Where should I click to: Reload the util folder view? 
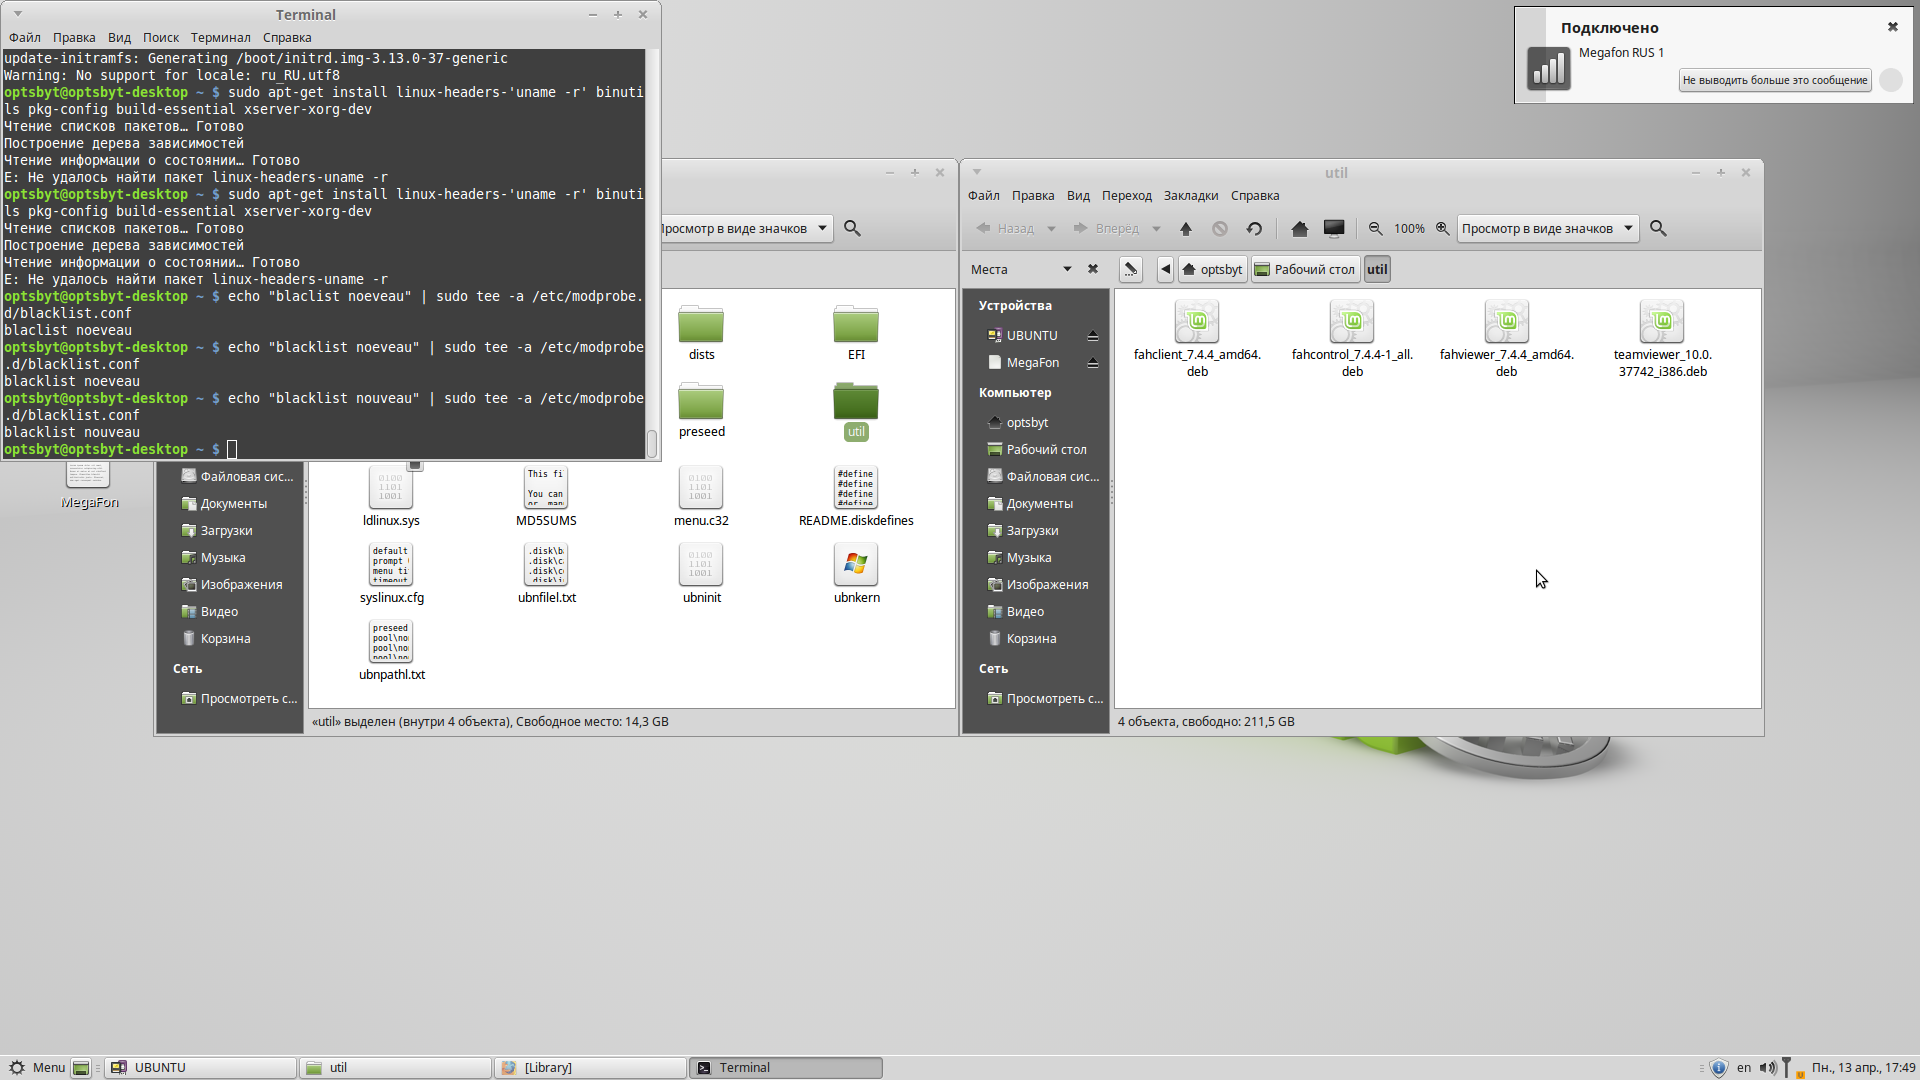[x=1254, y=229]
